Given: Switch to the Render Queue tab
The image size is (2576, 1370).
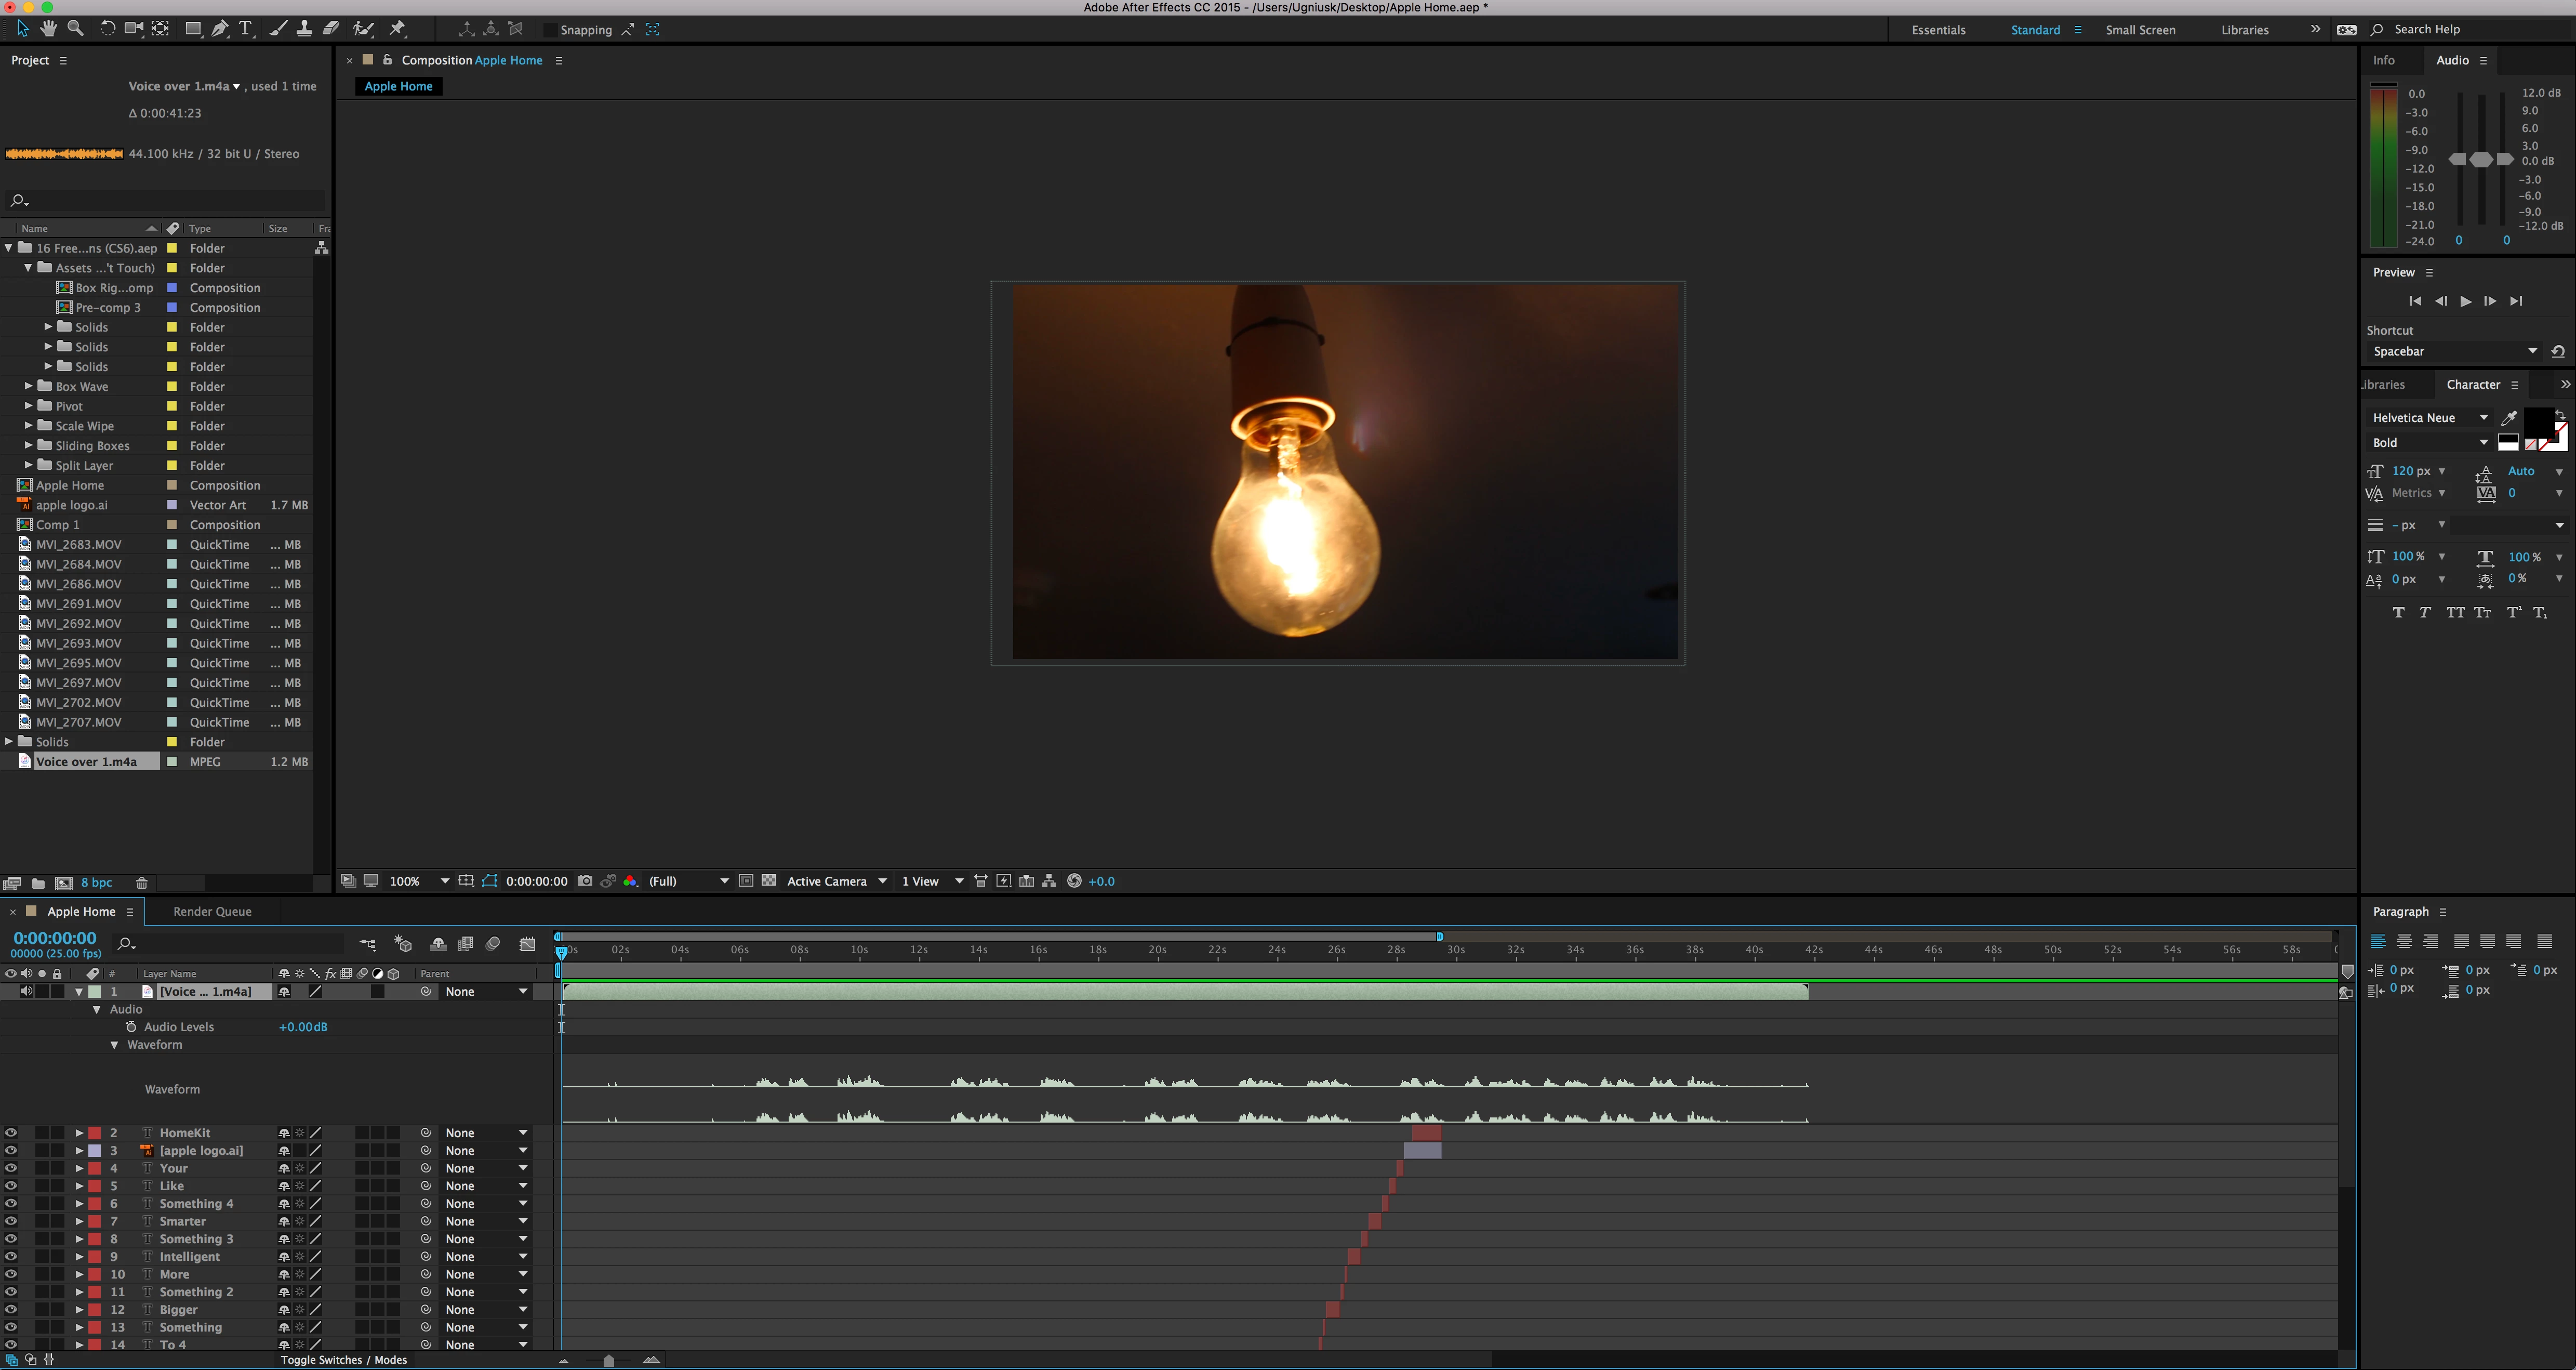Looking at the screenshot, I should (x=212, y=911).
